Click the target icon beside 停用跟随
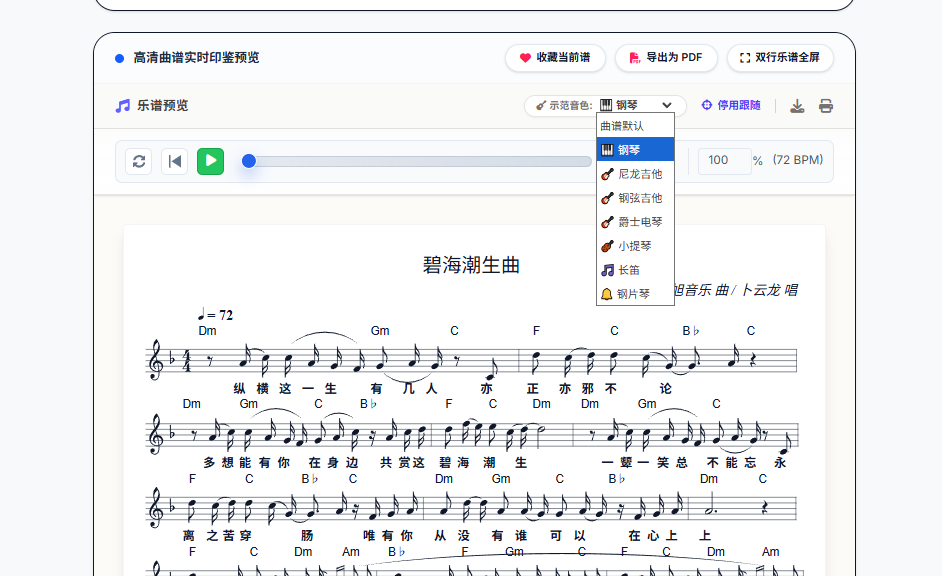 [706, 105]
